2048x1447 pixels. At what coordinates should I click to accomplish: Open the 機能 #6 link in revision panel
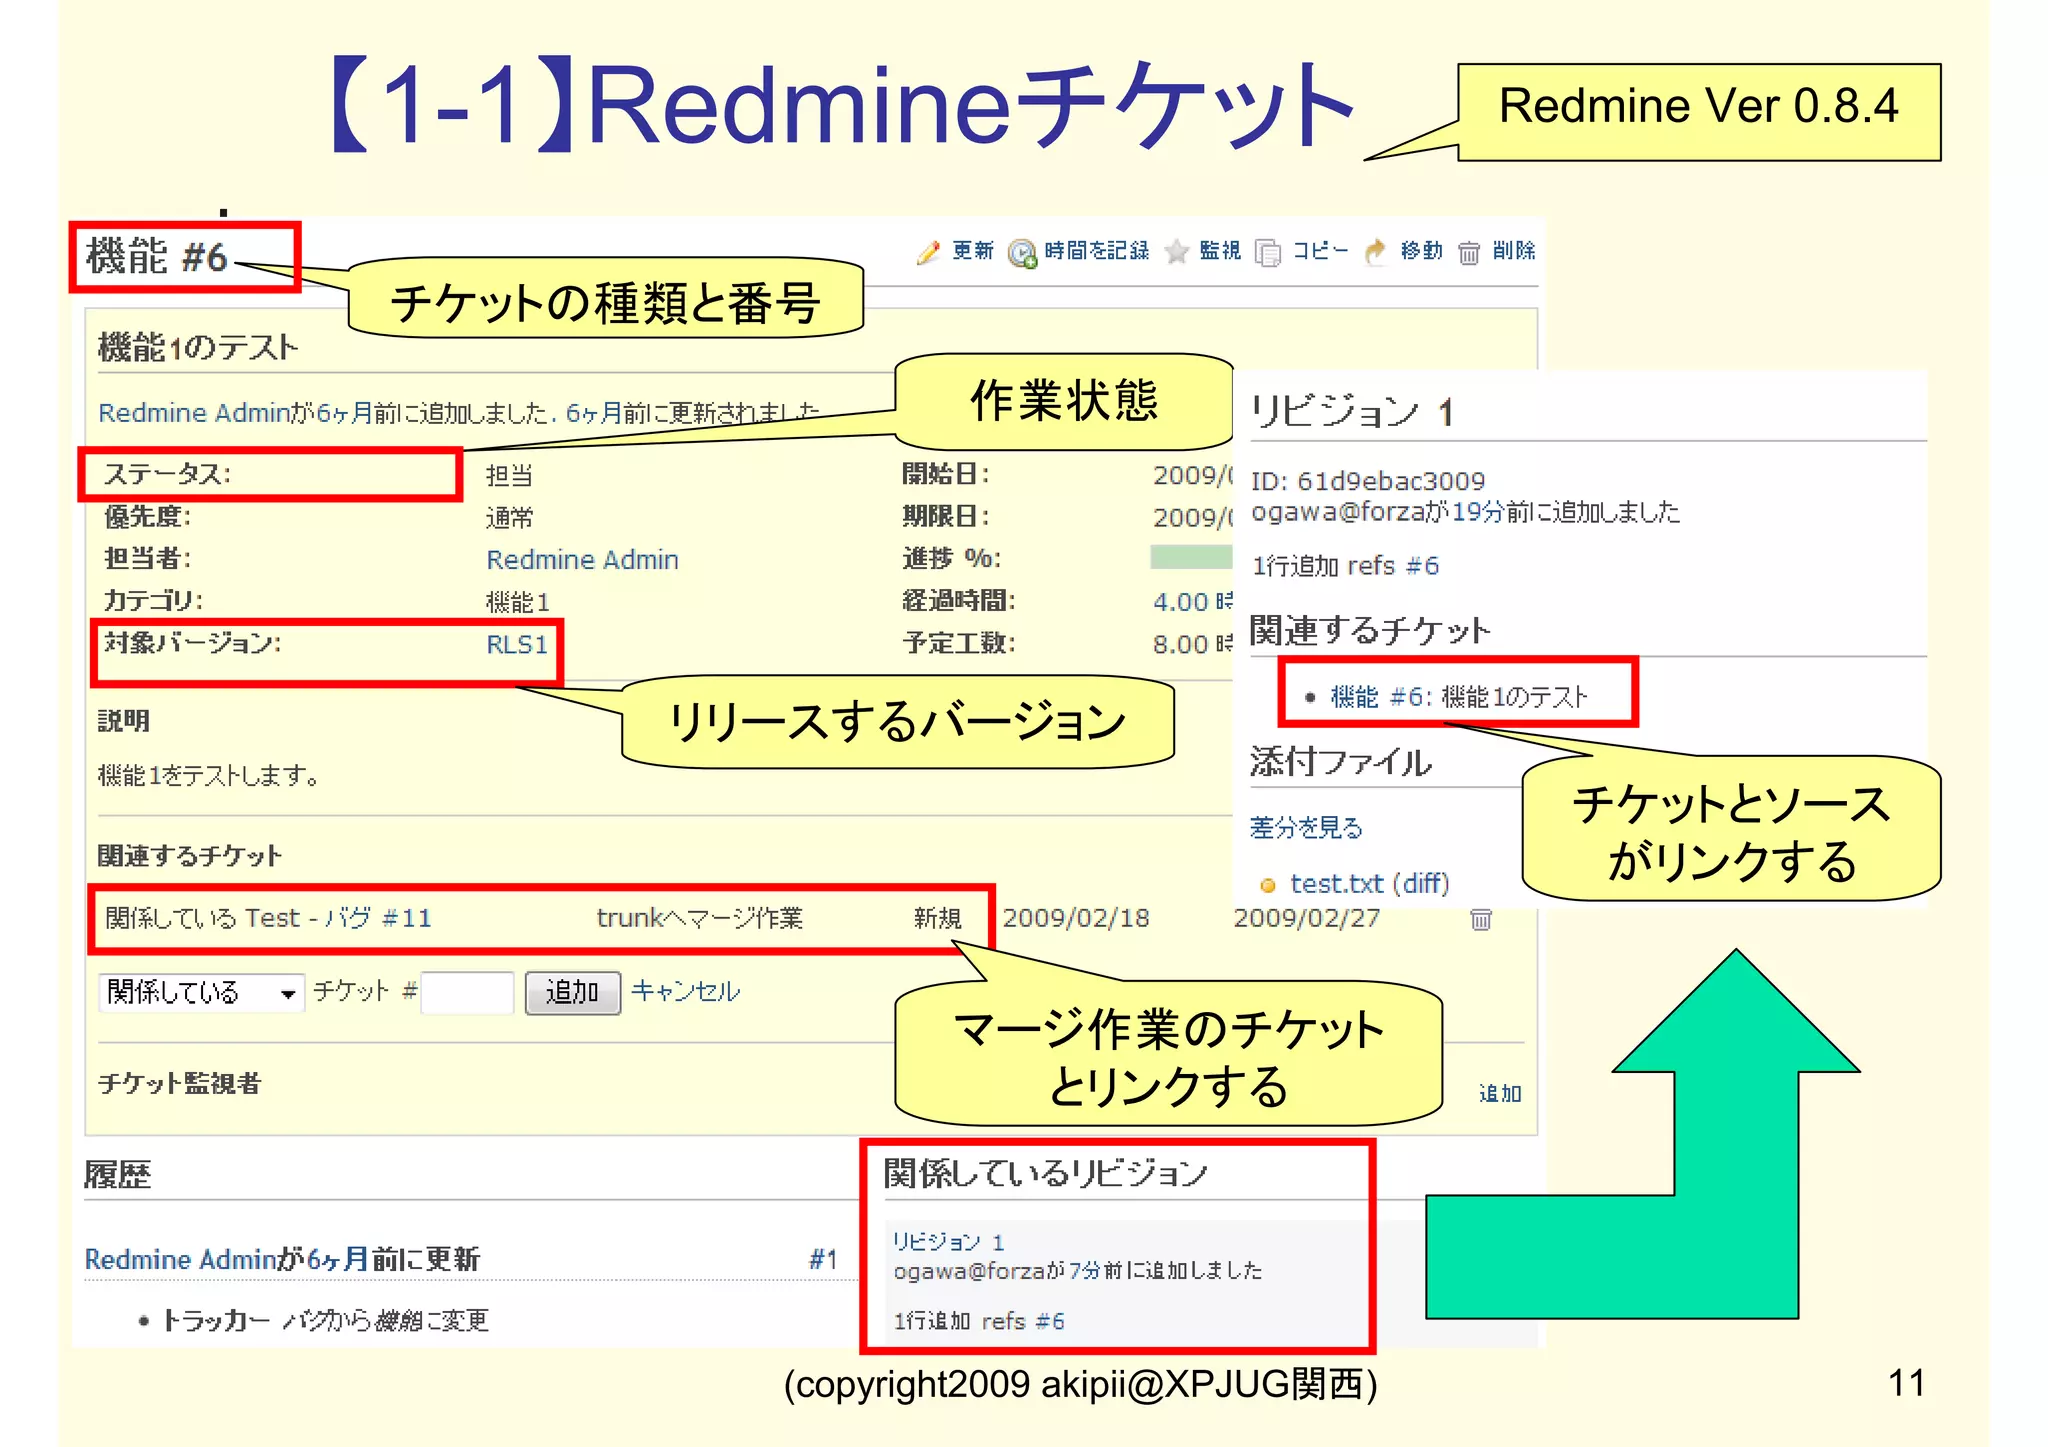coord(1376,697)
